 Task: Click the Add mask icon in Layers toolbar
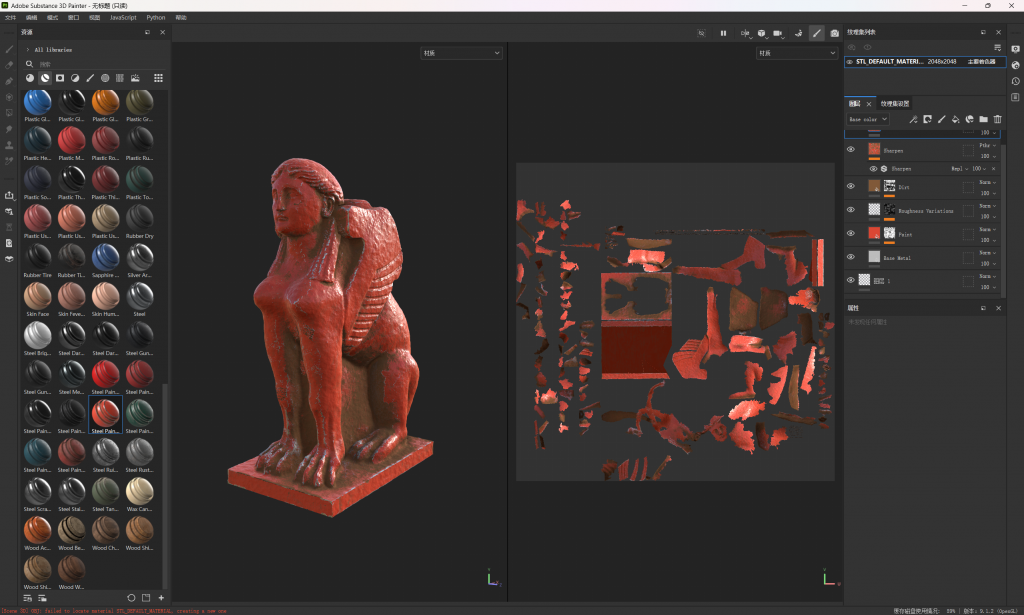point(927,119)
